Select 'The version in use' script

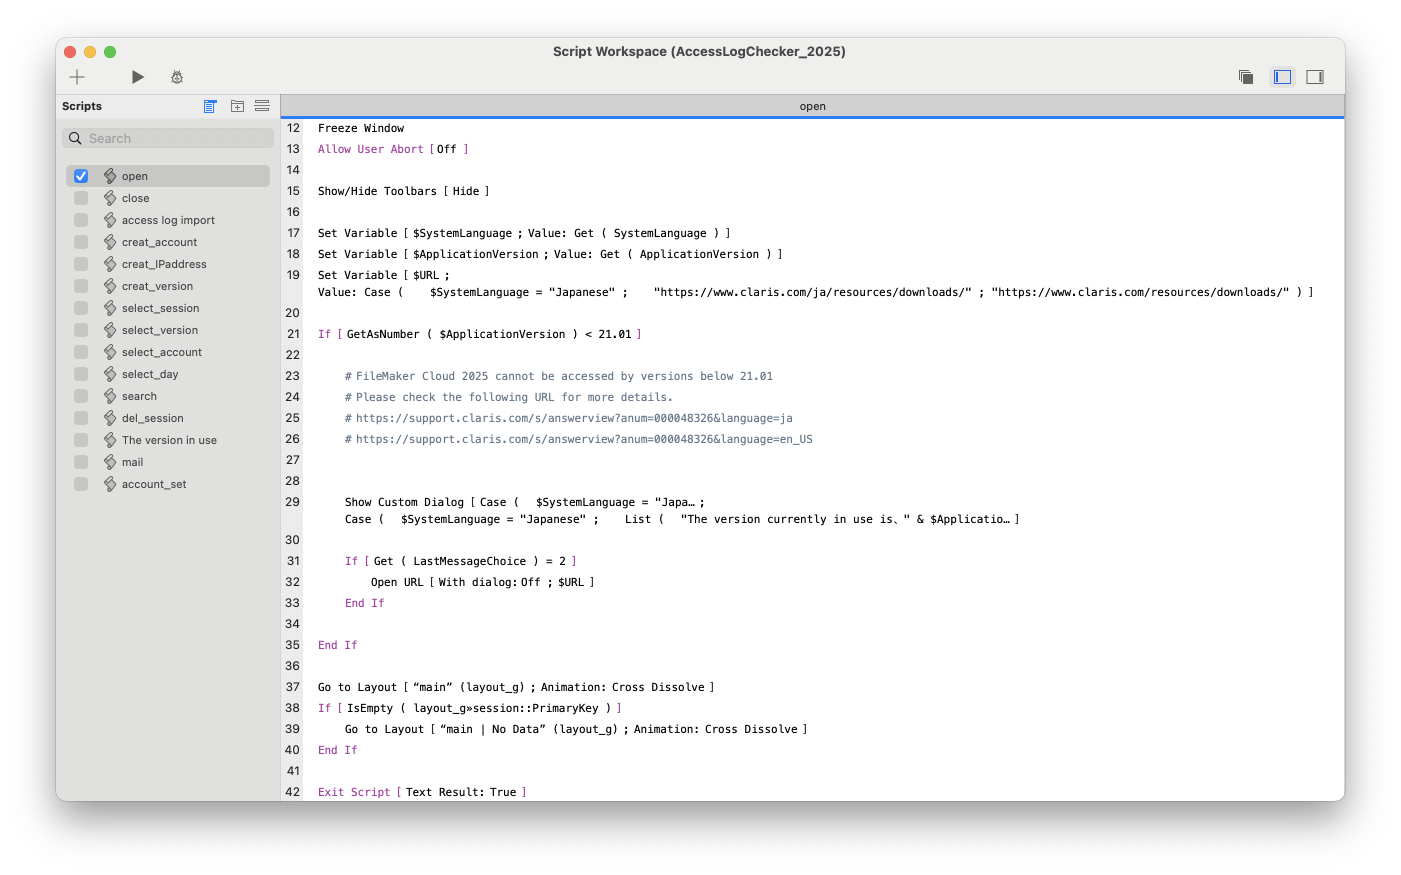point(169,440)
